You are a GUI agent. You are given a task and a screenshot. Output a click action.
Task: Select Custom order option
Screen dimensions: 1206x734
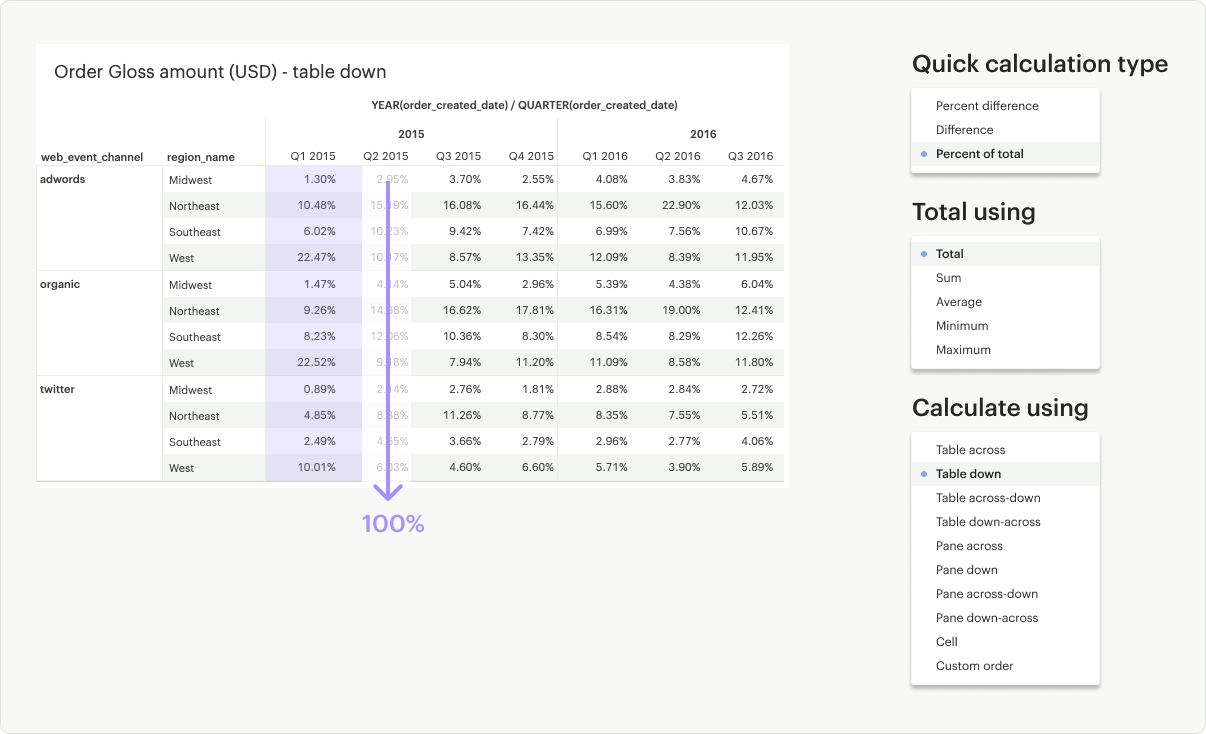[x=974, y=666]
